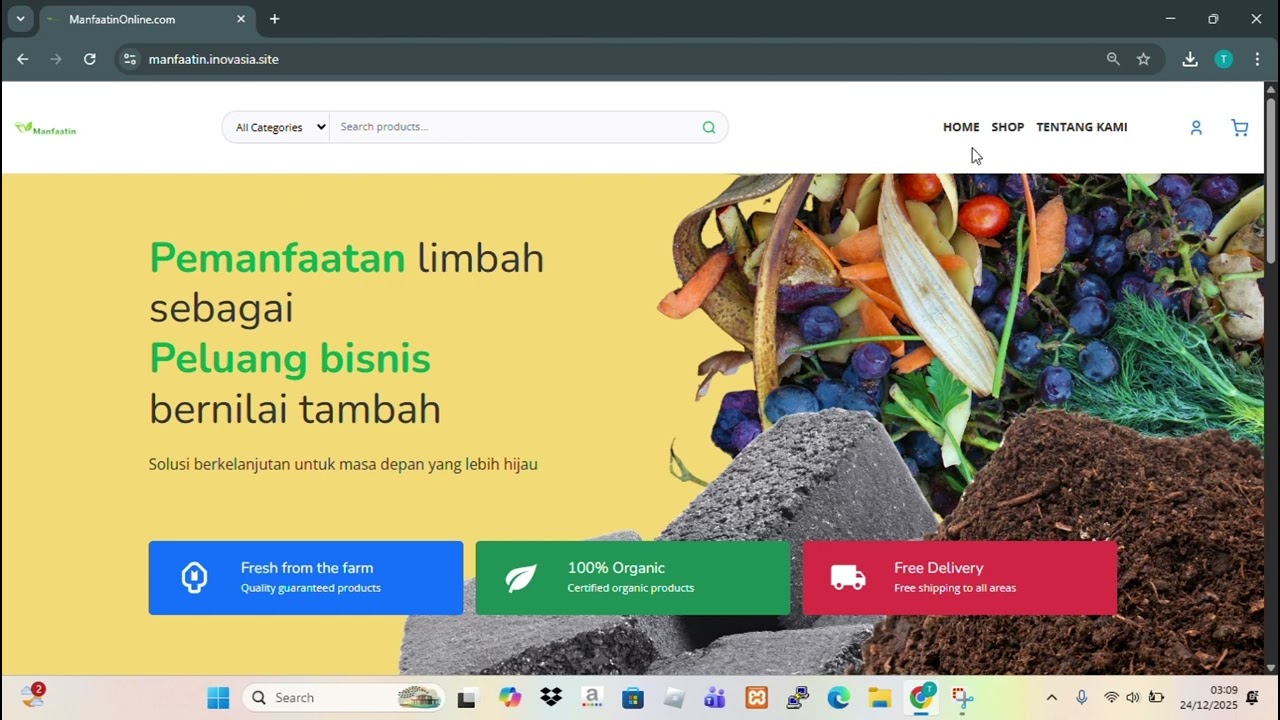Open the Chrome profile avatar
Image resolution: width=1280 pixels, height=720 pixels.
pyautogui.click(x=1224, y=59)
